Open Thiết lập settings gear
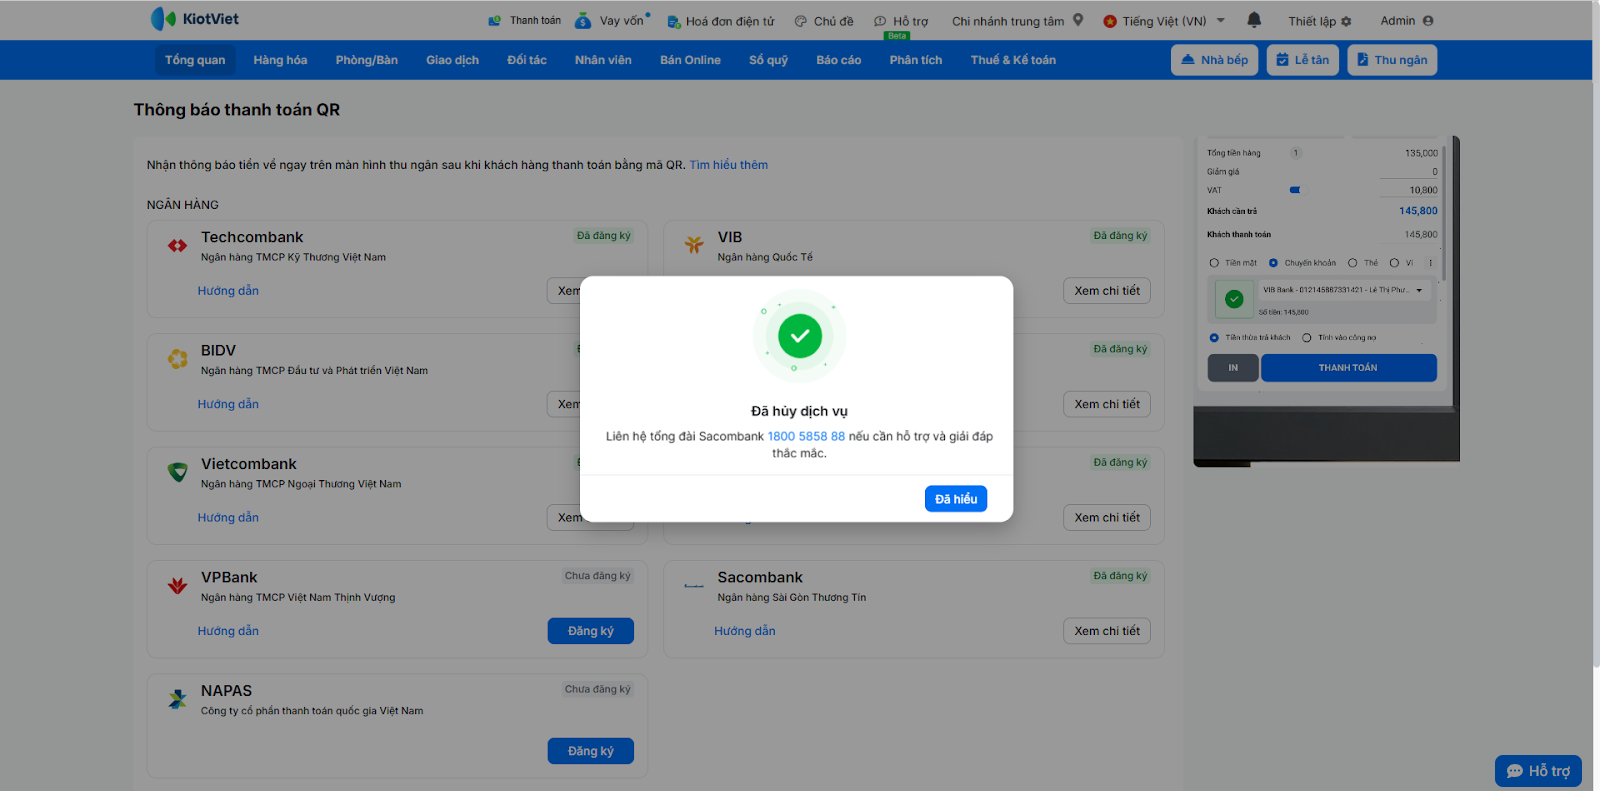 click(x=1320, y=21)
